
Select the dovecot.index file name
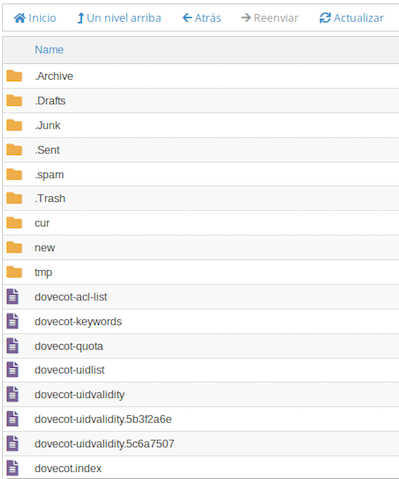point(68,469)
